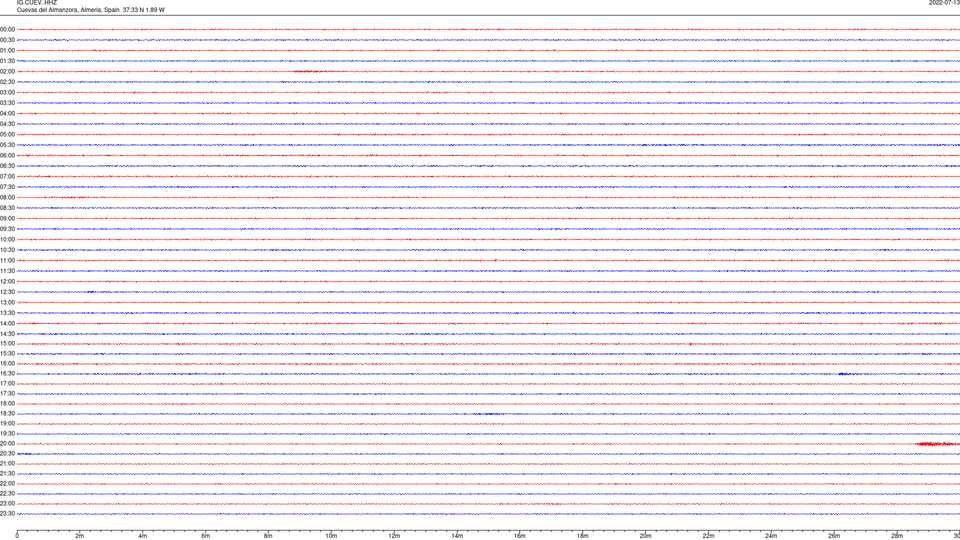Viewport: 960px width, 540px height.
Task: Click the 28m tick label on time axis
Action: coord(897,536)
